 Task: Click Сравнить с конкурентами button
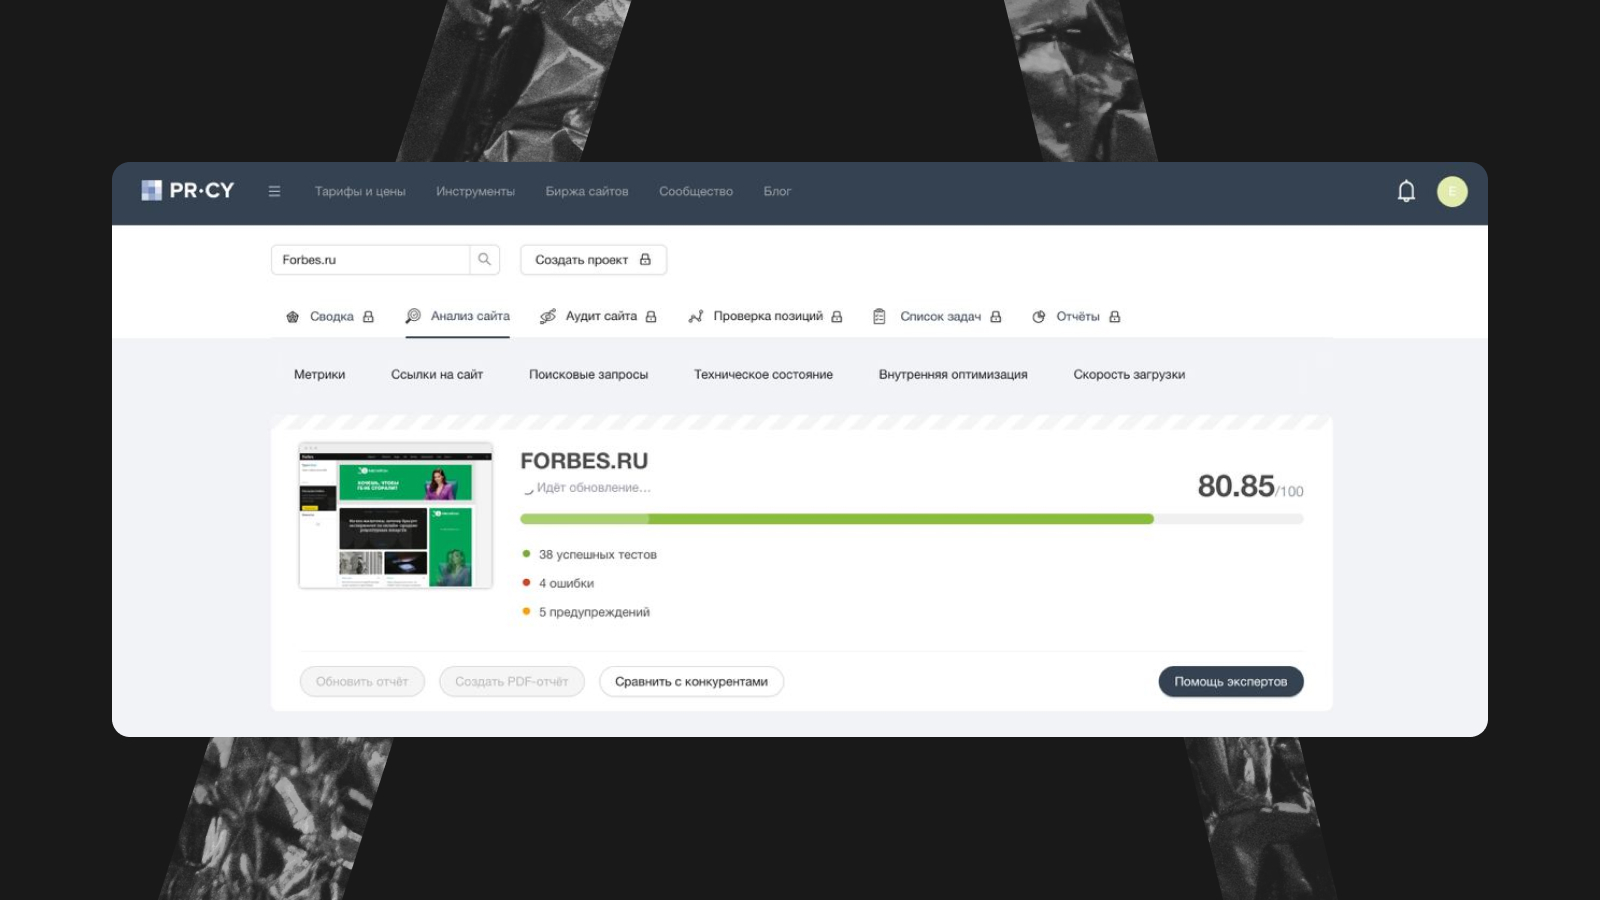(x=691, y=682)
